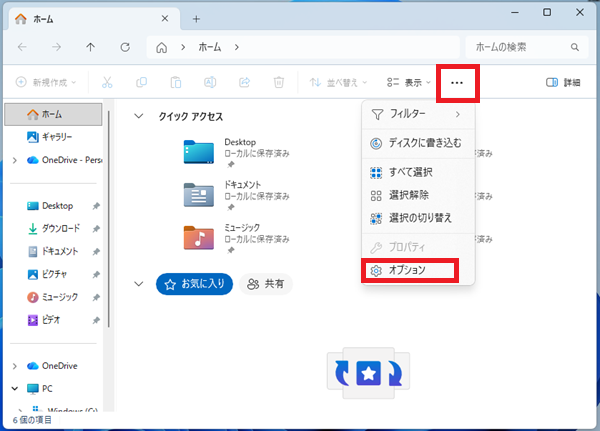Click the Refresh icon in navigation bar
600x431 pixels.
(x=125, y=47)
